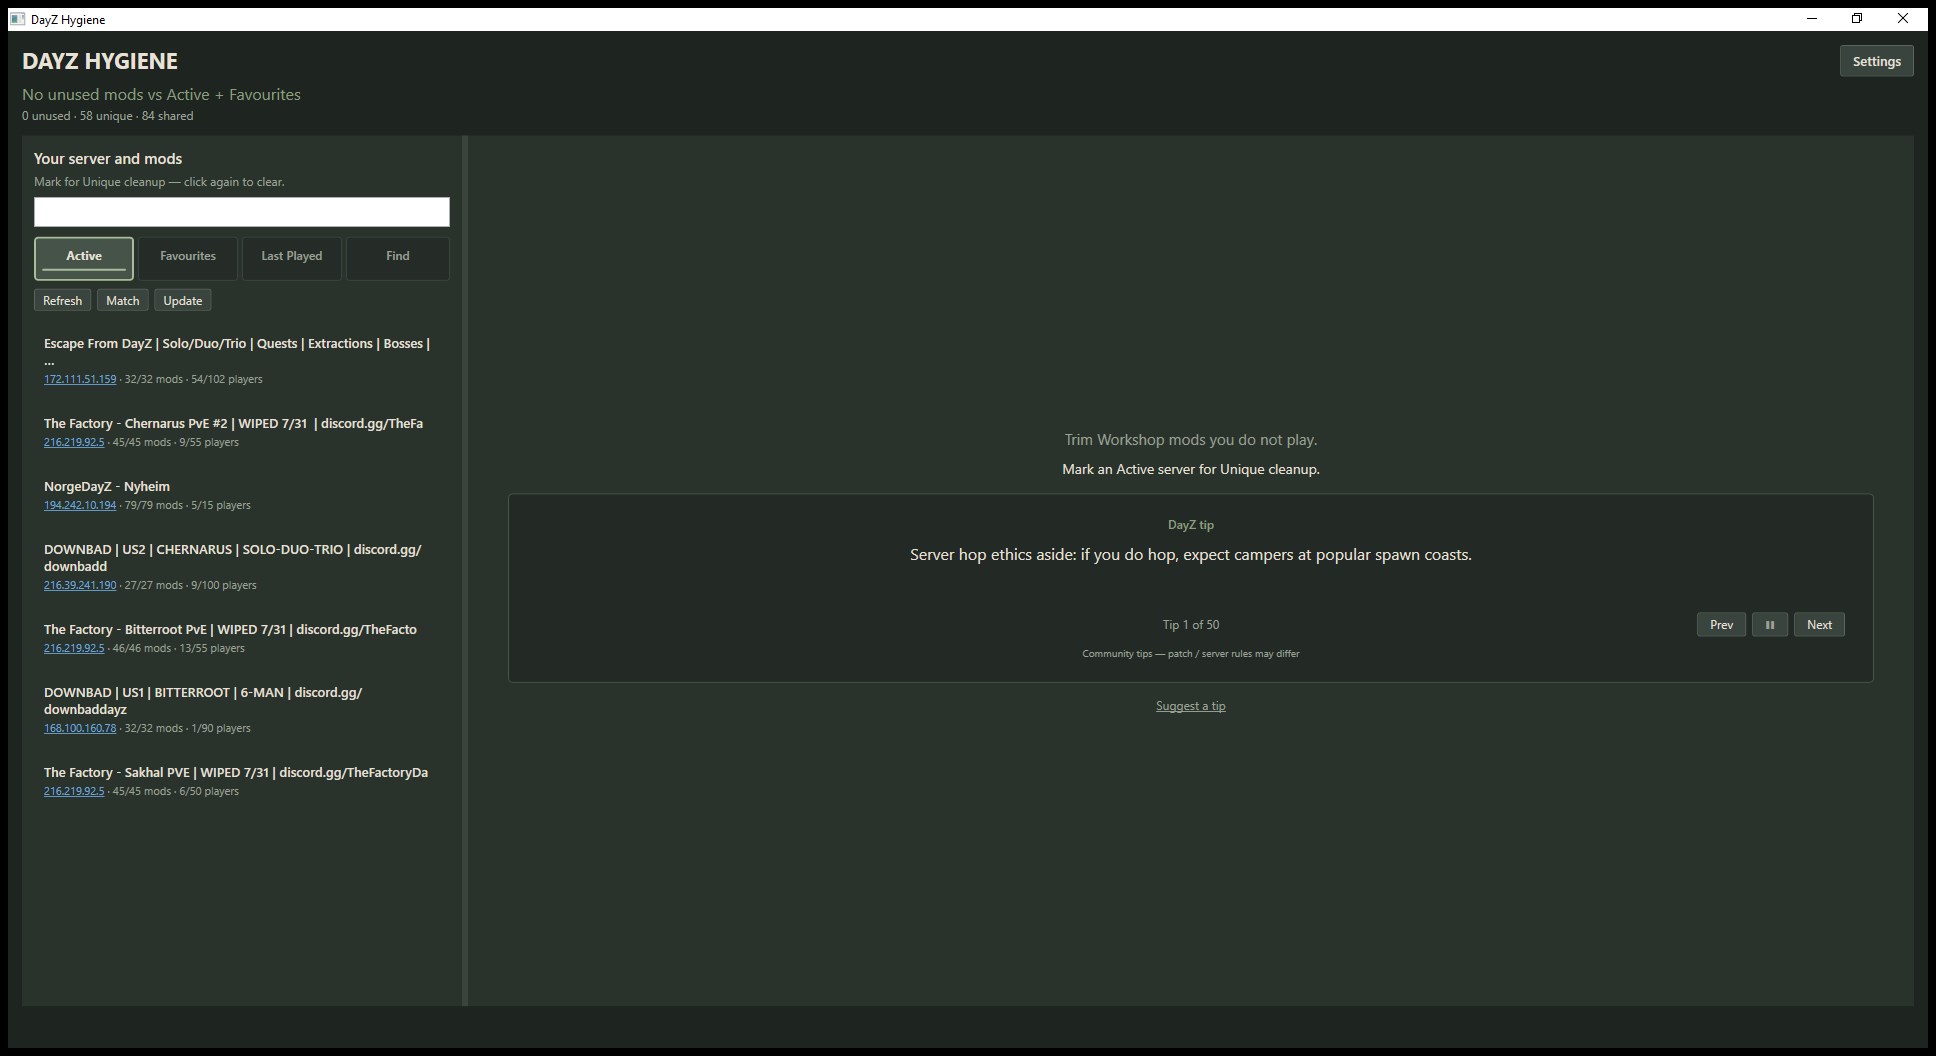
Task: Advance to the Next tip
Action: (x=1819, y=625)
